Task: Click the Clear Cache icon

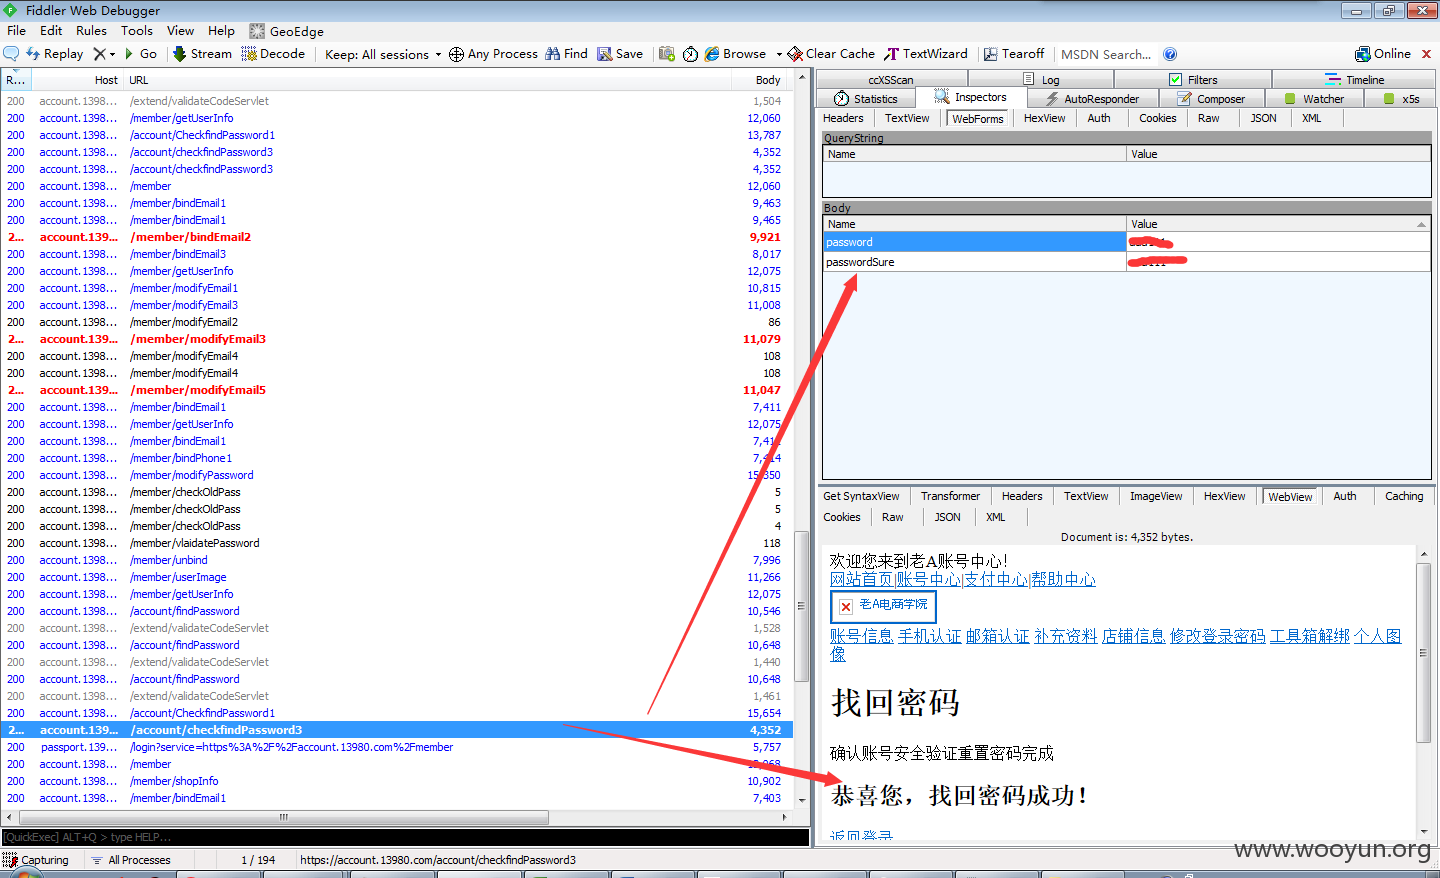Action: click(x=795, y=54)
